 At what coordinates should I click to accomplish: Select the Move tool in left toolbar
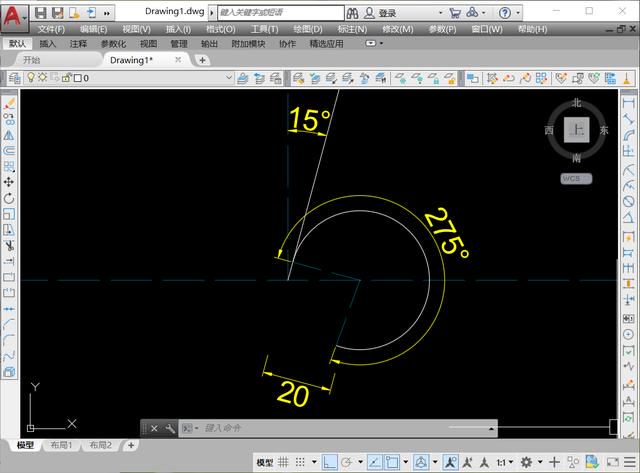click(x=9, y=182)
